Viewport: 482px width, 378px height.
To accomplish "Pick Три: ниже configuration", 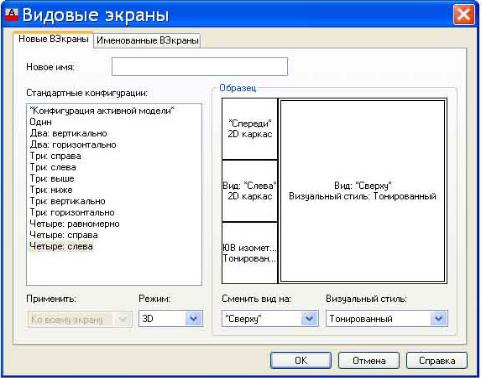I will tap(51, 190).
